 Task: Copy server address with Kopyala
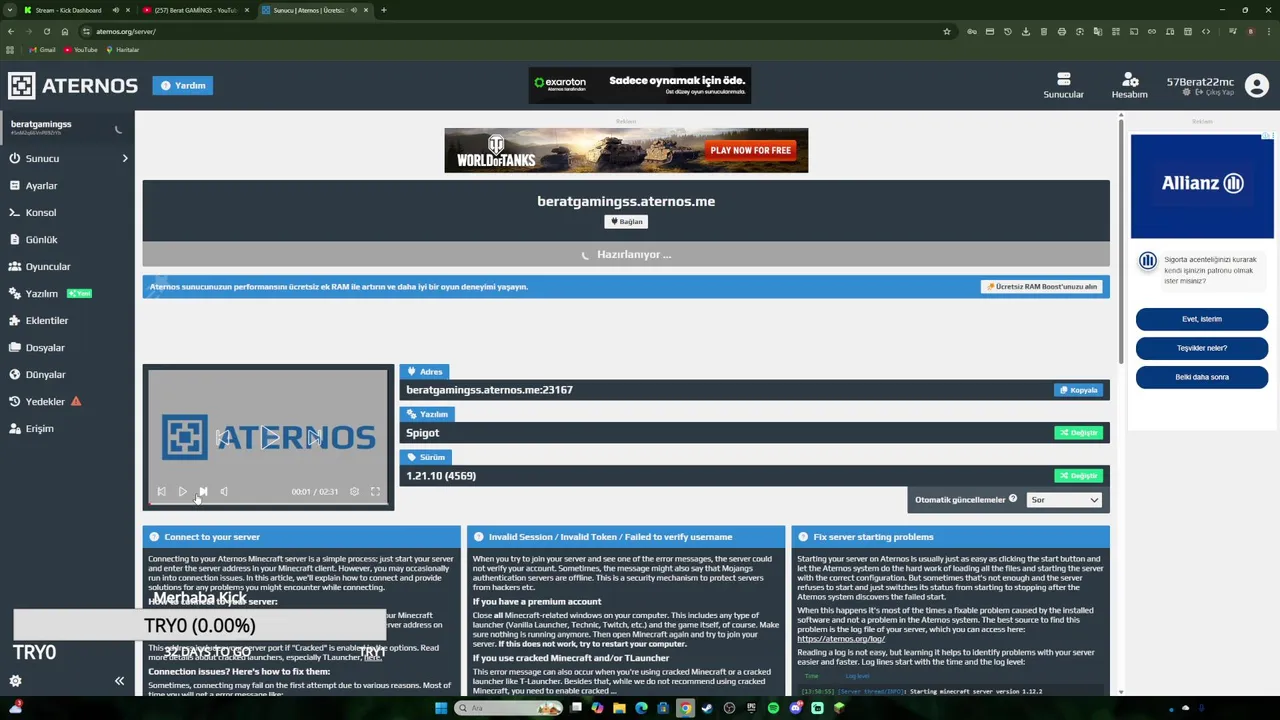tap(1078, 390)
